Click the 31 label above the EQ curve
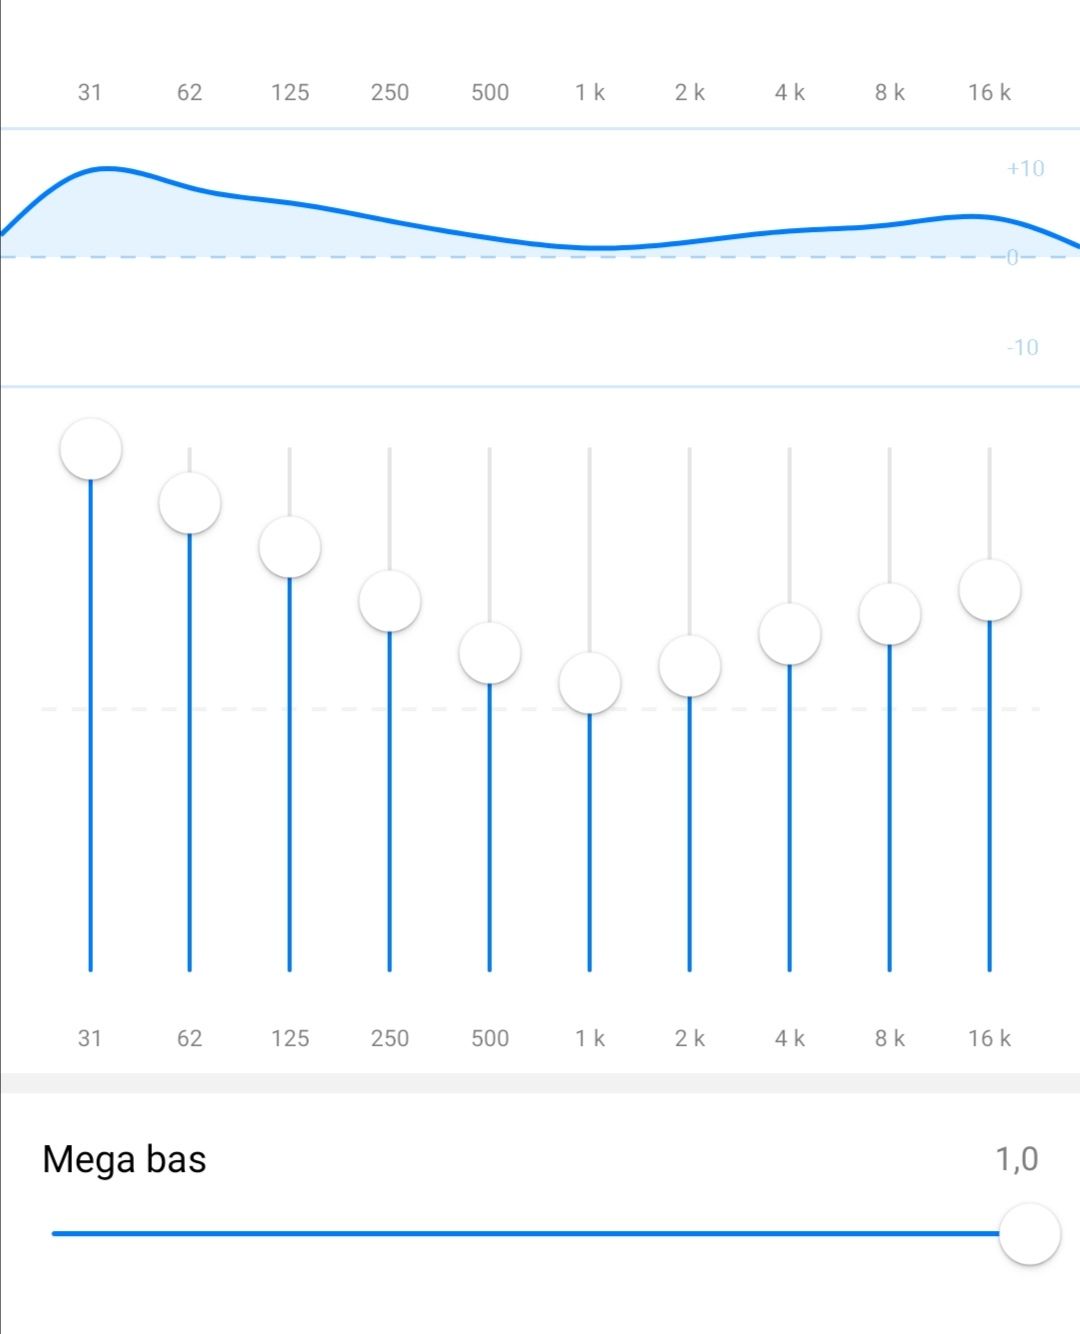The width and height of the screenshot is (1080, 1334). pyautogui.click(x=90, y=92)
